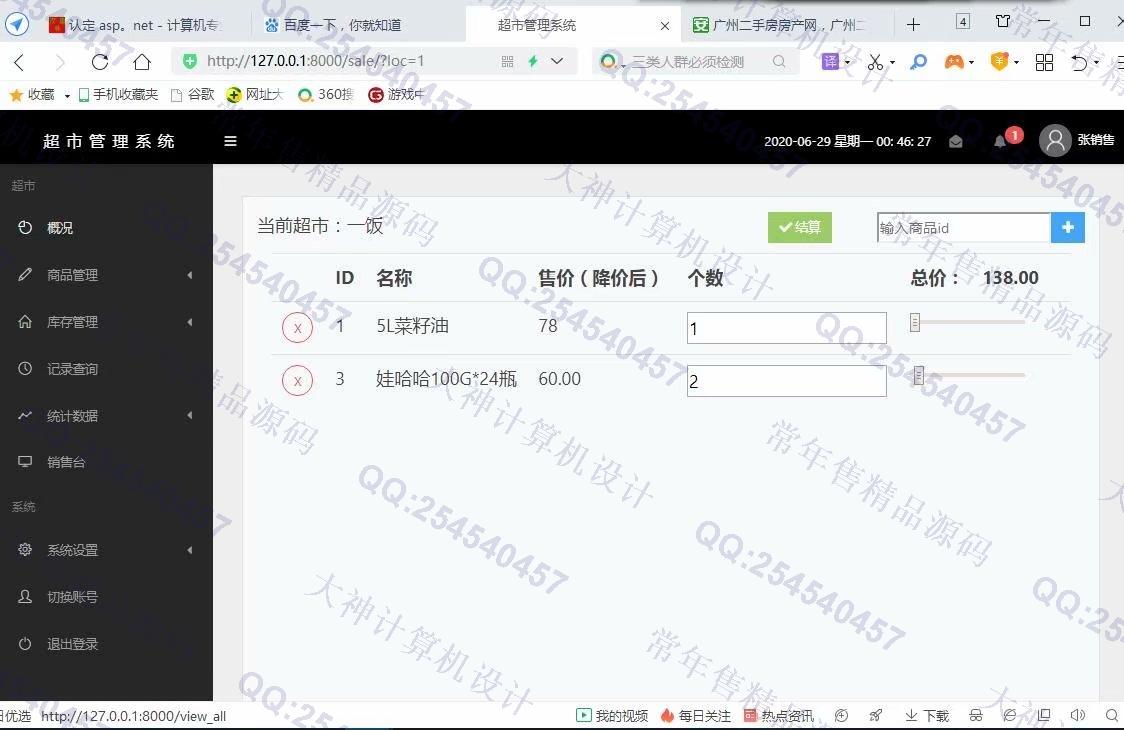This screenshot has height=730, width=1124.
Task: Switch to 认定 asp。net browser tab
Action: [x=136, y=25]
